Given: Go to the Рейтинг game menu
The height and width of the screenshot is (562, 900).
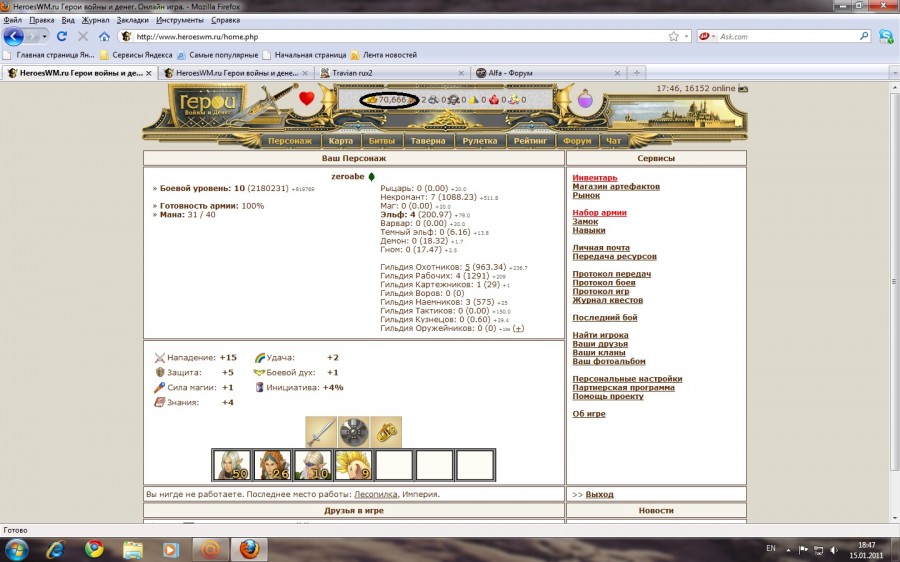Looking at the screenshot, I should tap(530, 141).
